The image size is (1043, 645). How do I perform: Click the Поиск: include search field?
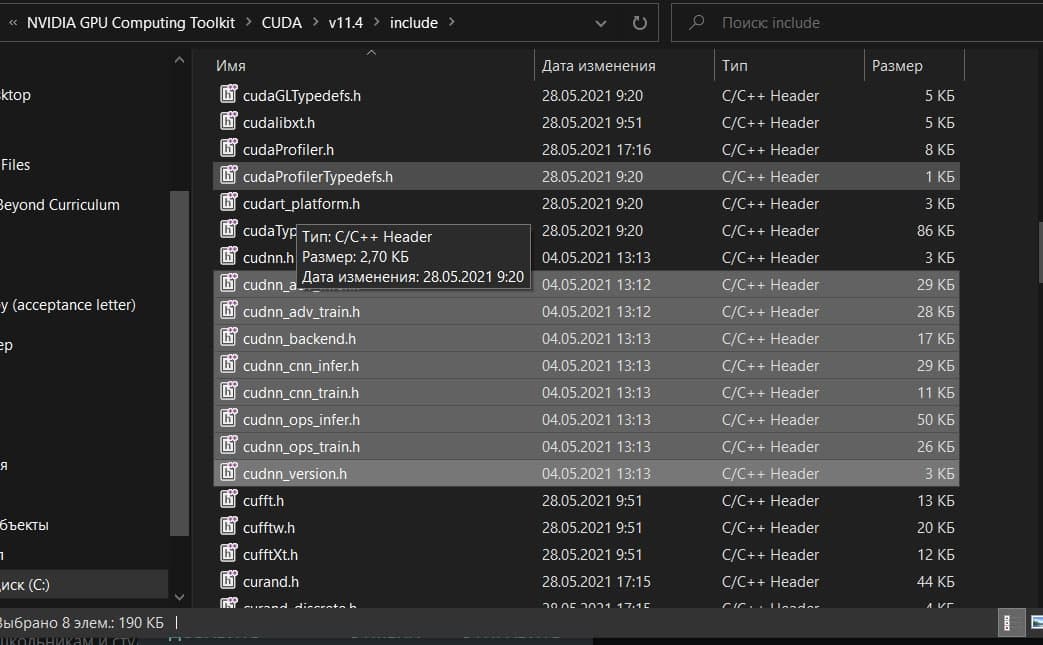[x=860, y=22]
